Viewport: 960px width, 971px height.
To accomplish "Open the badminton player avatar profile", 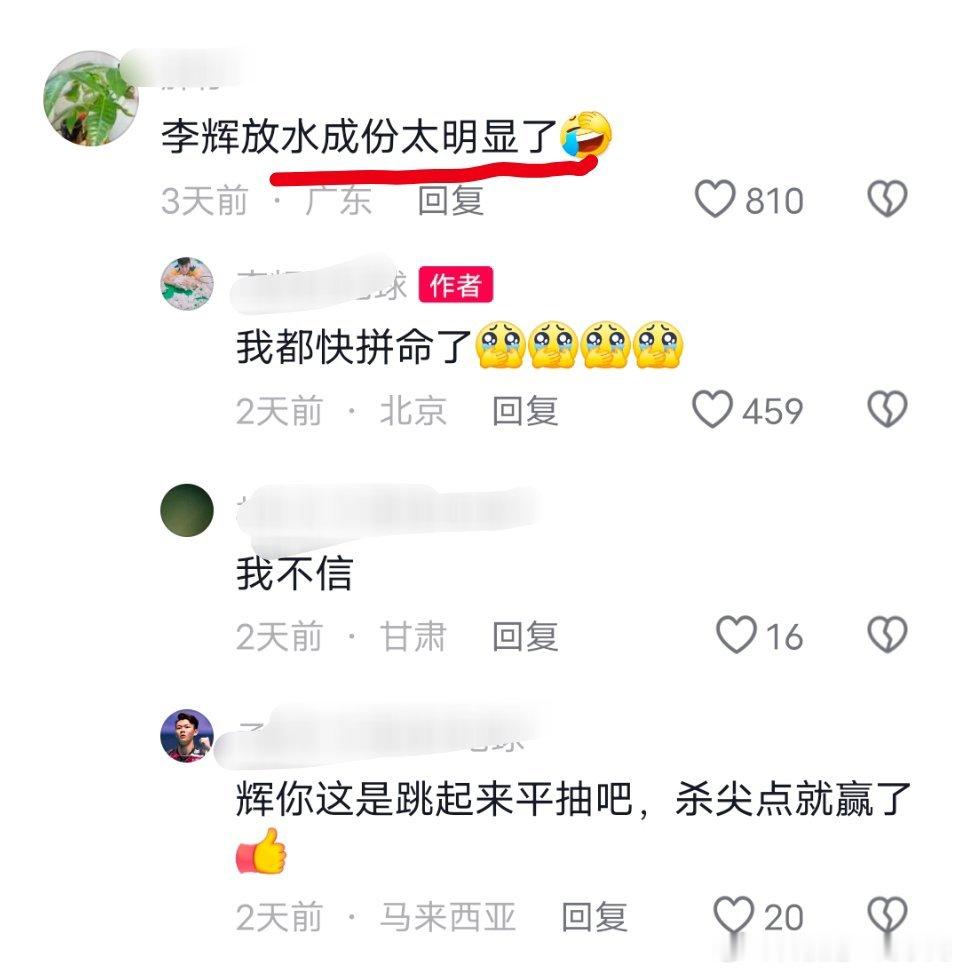I will click(187, 735).
